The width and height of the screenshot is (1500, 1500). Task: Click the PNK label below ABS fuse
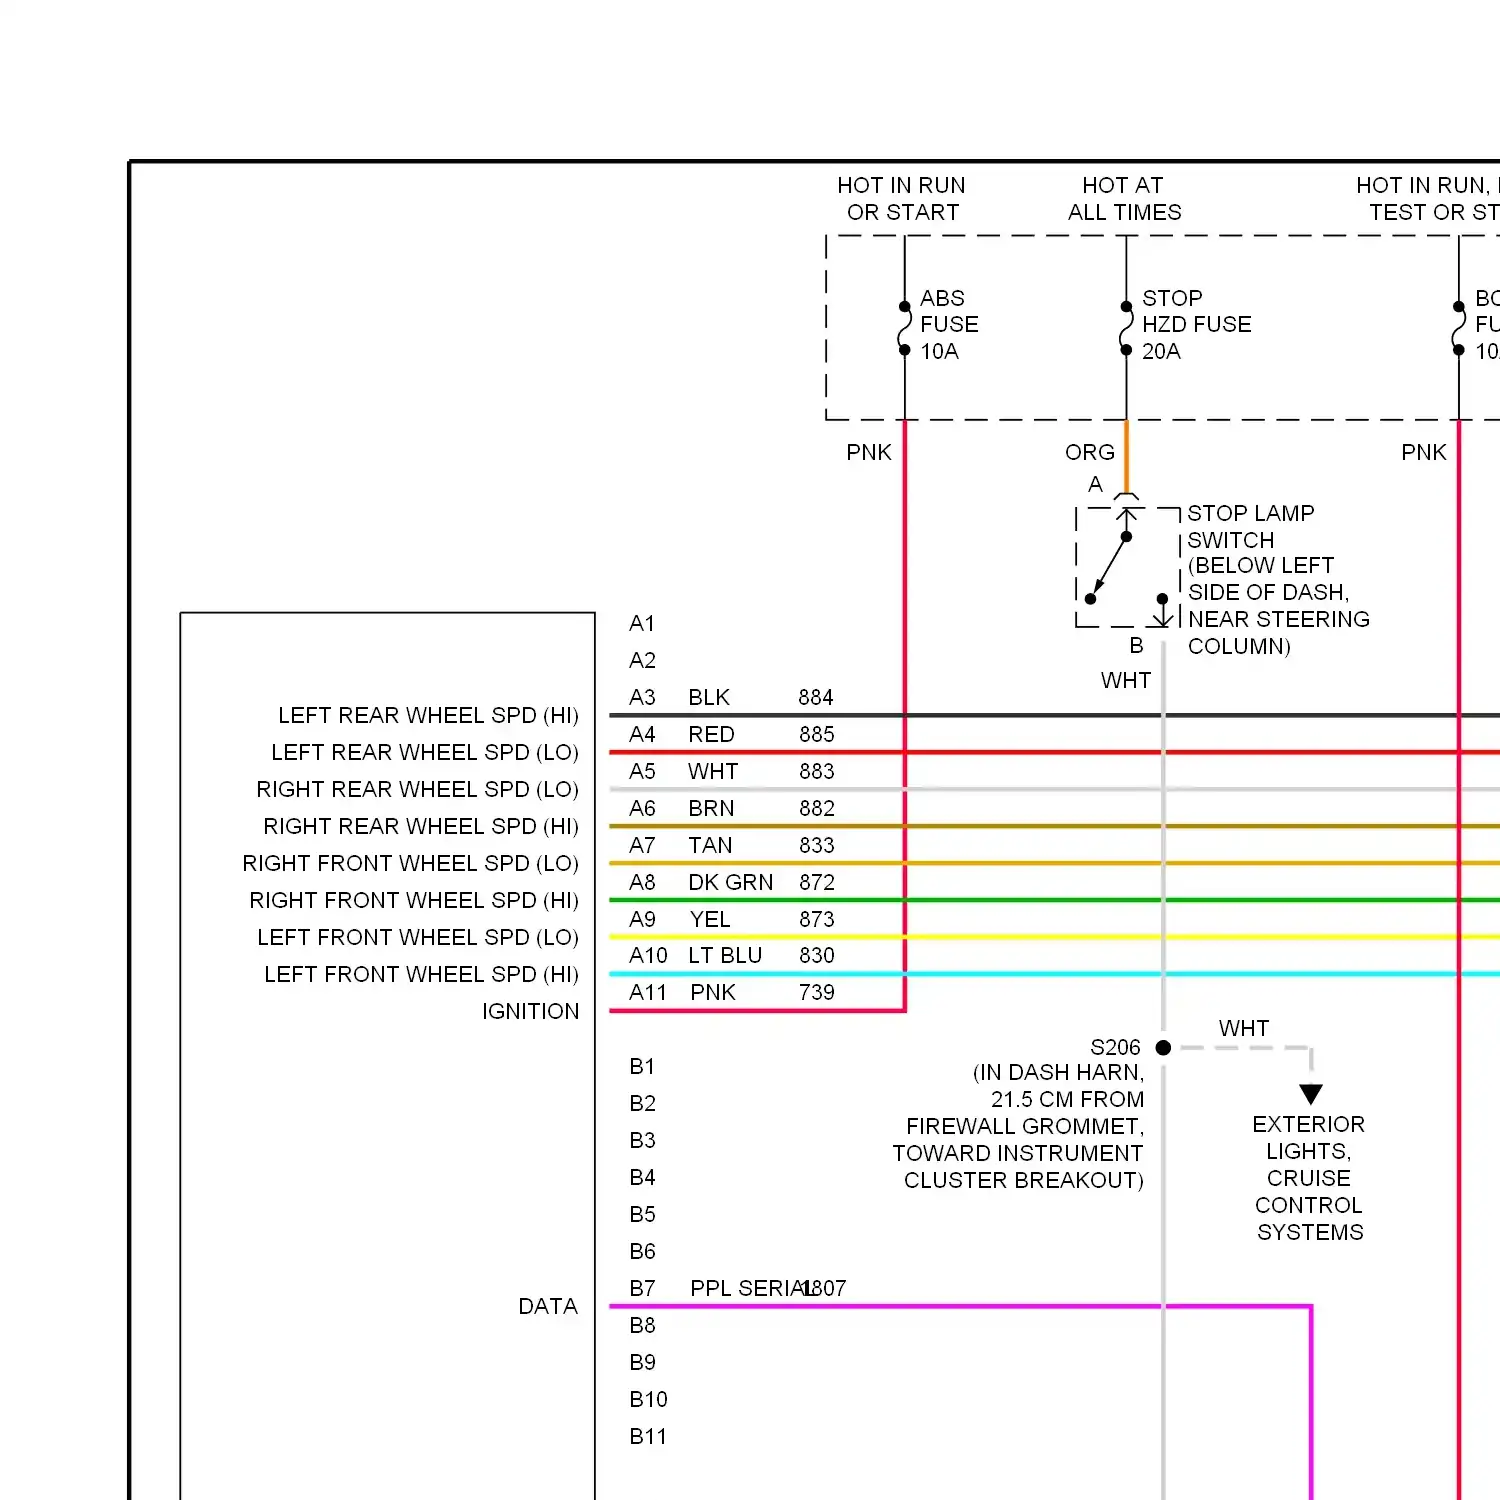(869, 452)
